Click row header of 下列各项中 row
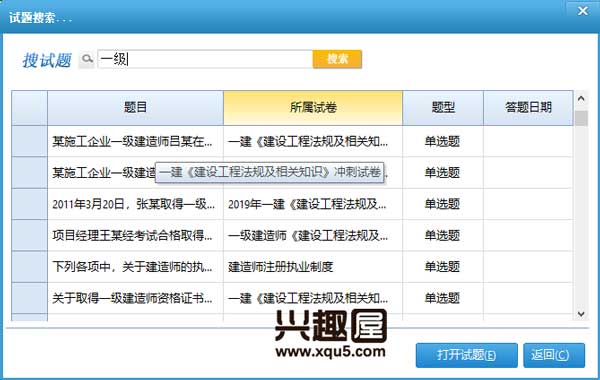600x380 pixels. pos(29,267)
